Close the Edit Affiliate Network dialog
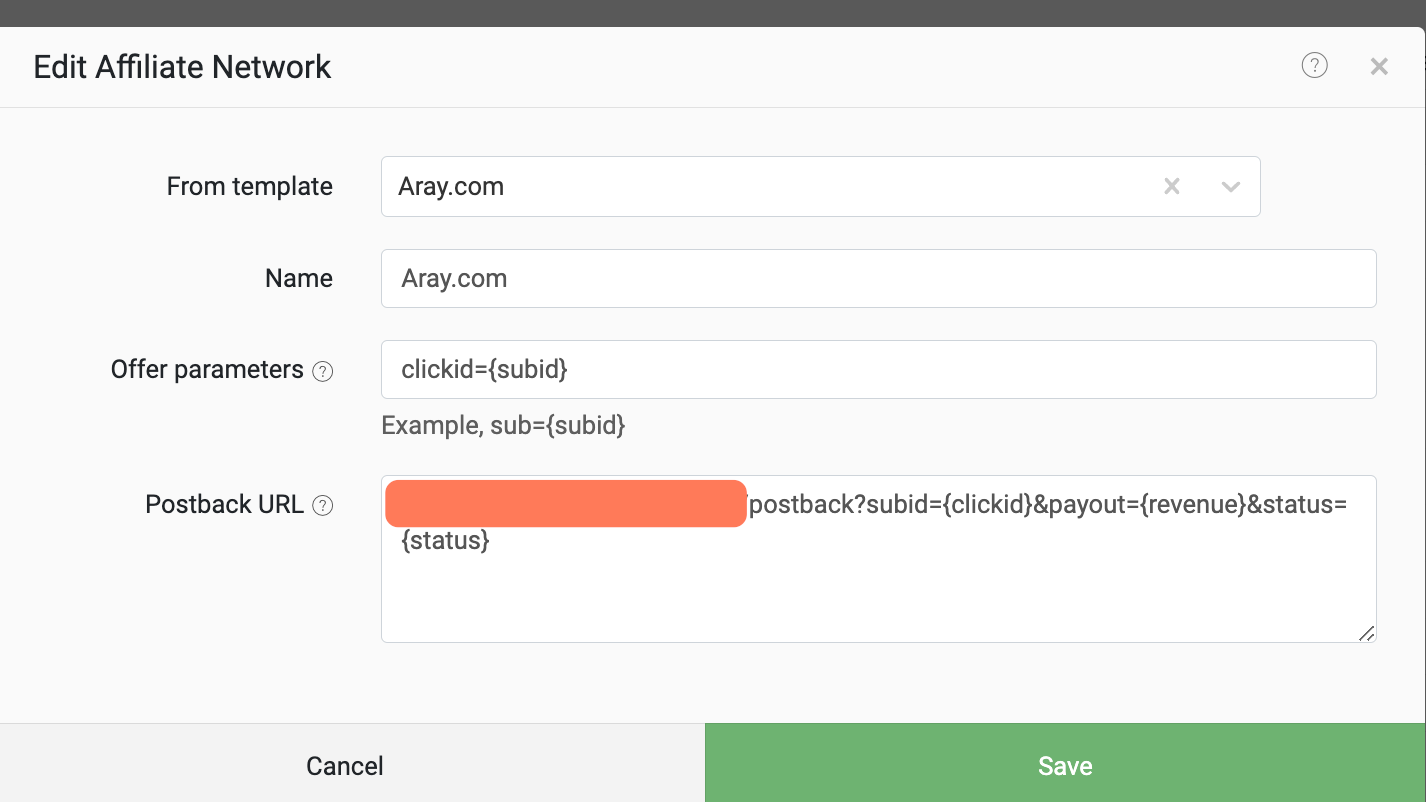1426x802 pixels. (x=1379, y=67)
